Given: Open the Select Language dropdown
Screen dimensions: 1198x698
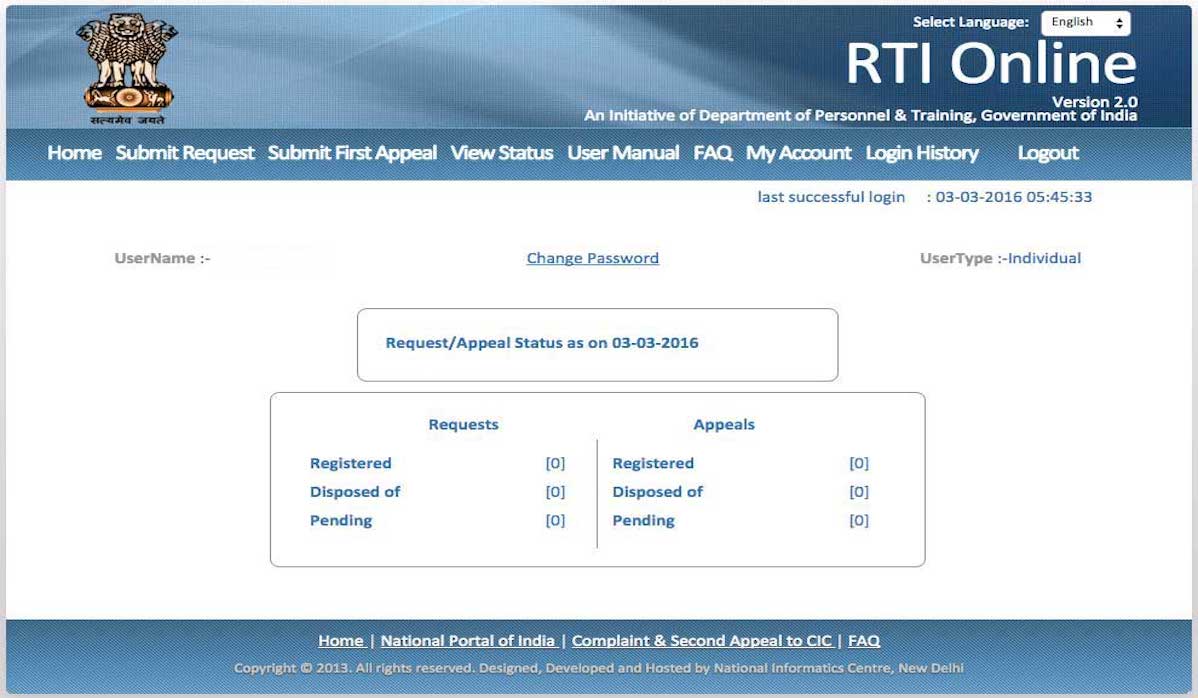Looking at the screenshot, I should pyautogui.click(x=1085, y=23).
